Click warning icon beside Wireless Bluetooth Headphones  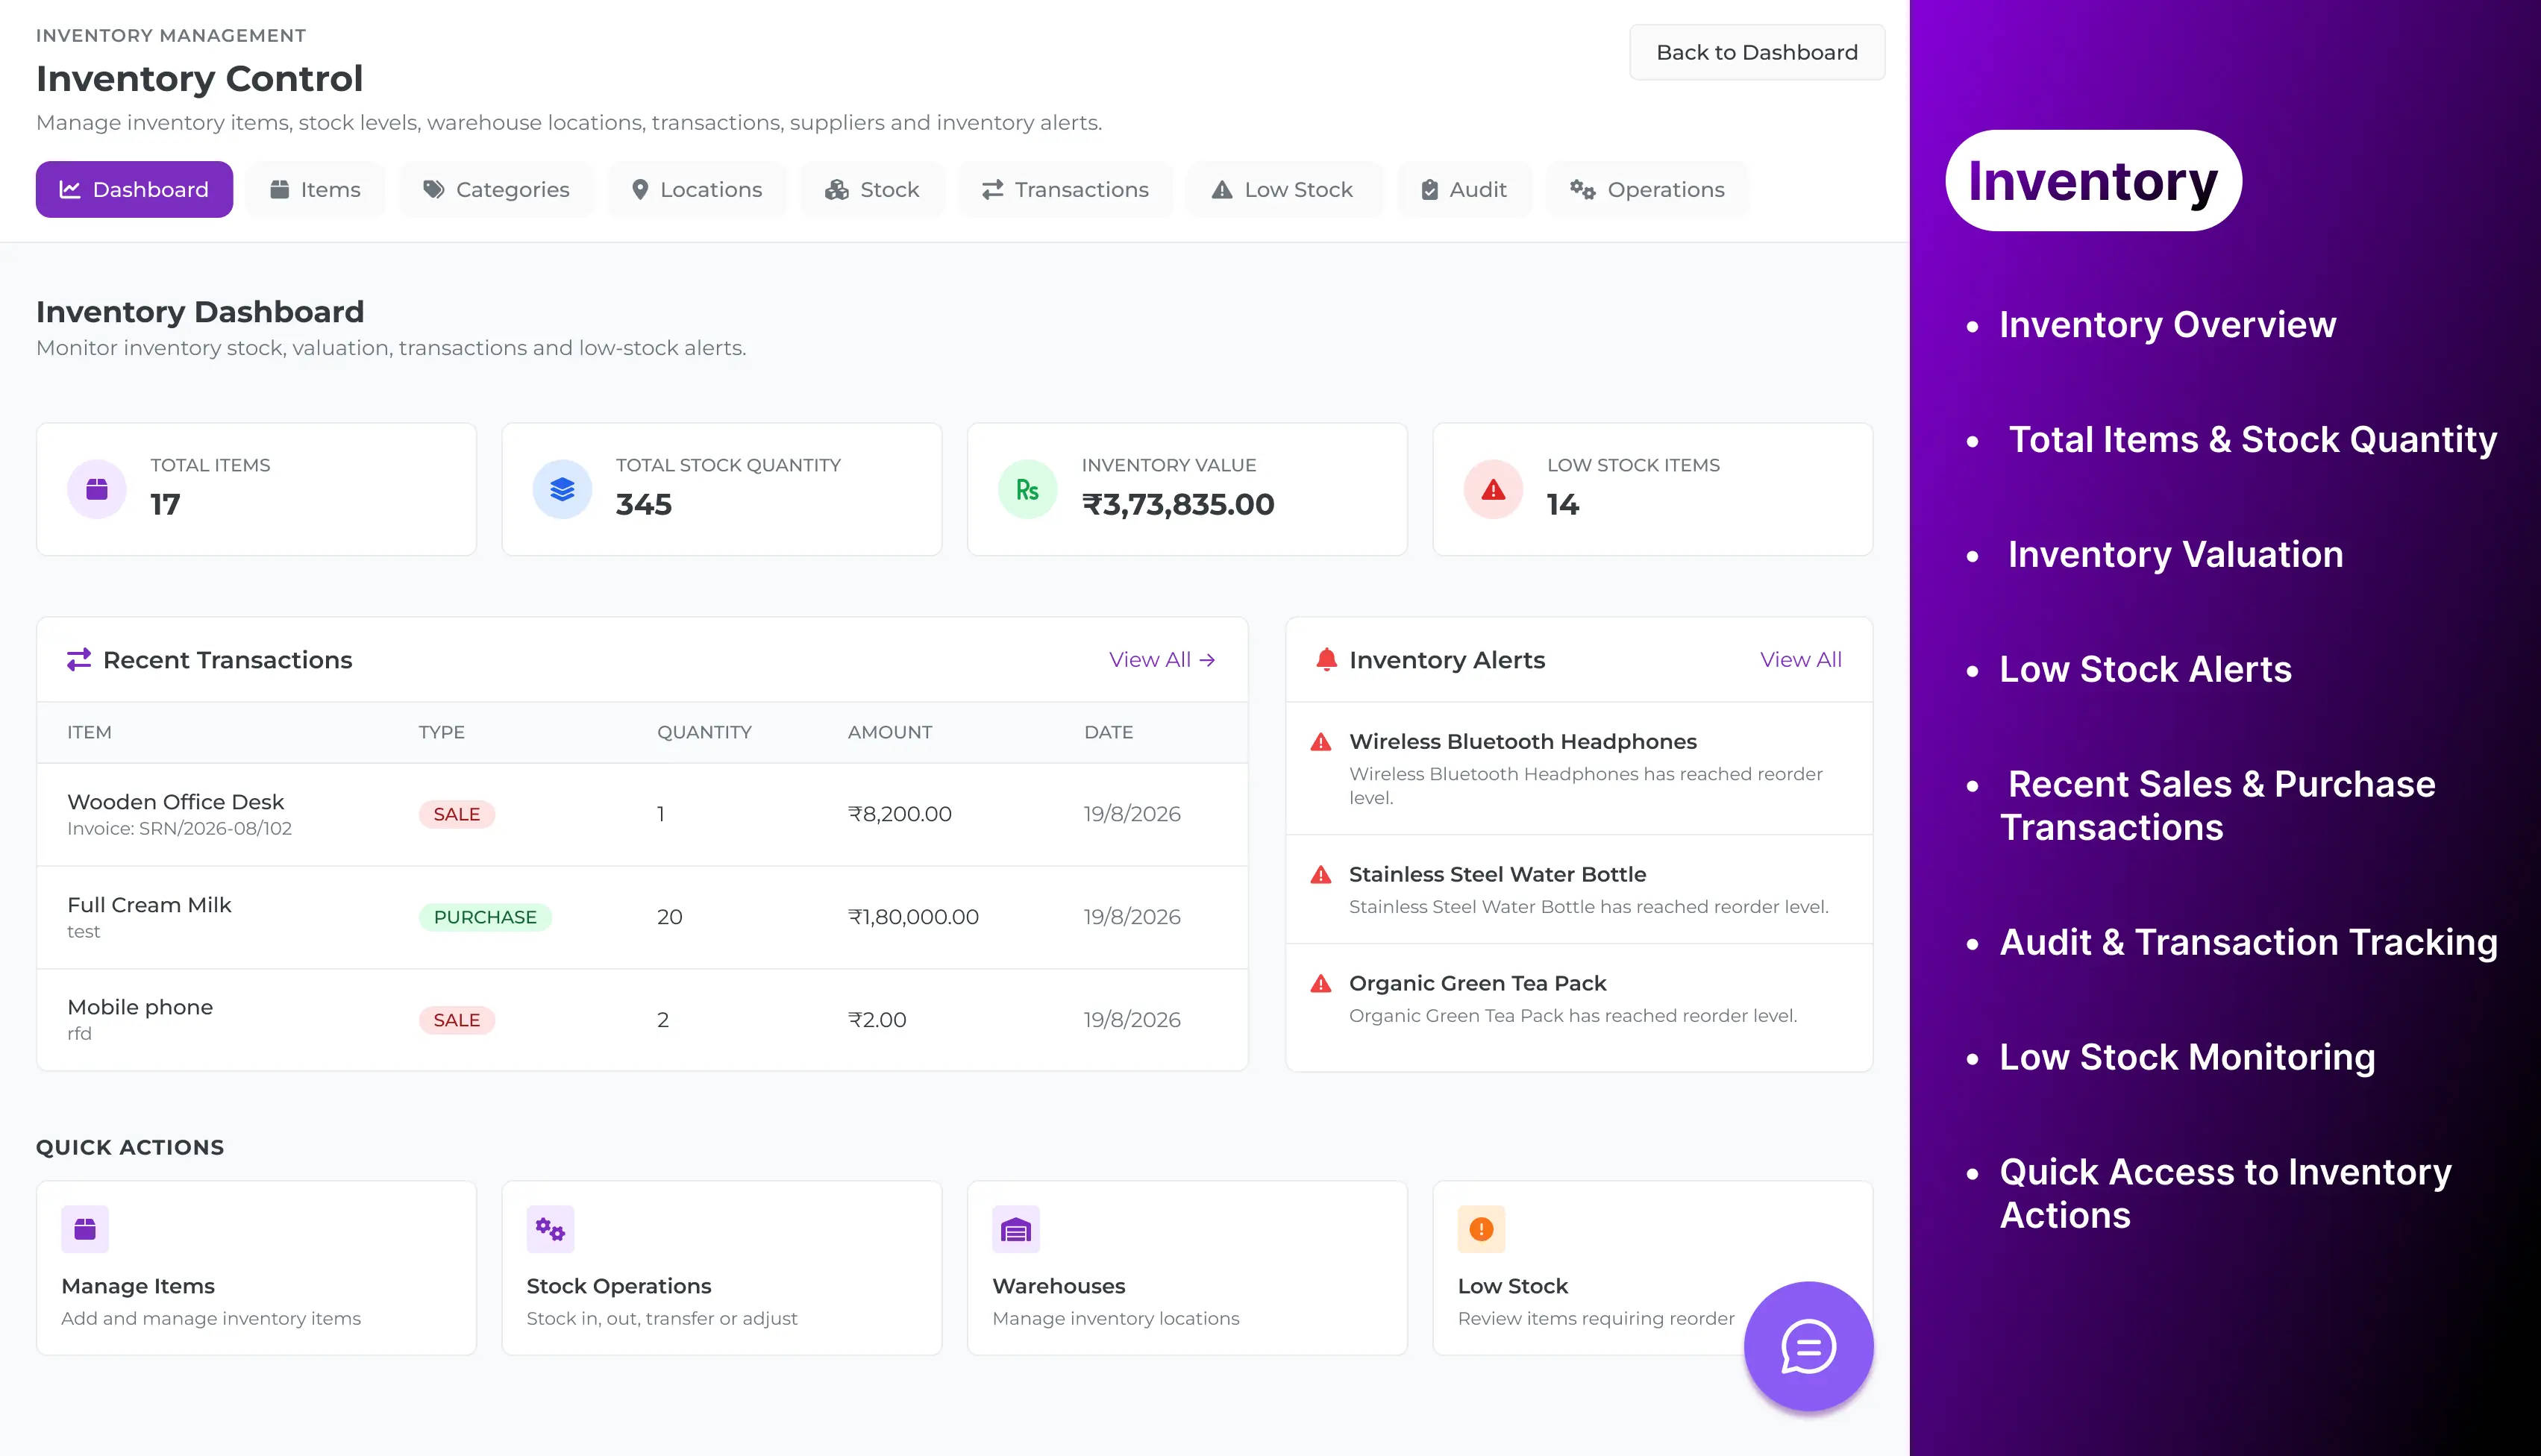coord(1321,742)
